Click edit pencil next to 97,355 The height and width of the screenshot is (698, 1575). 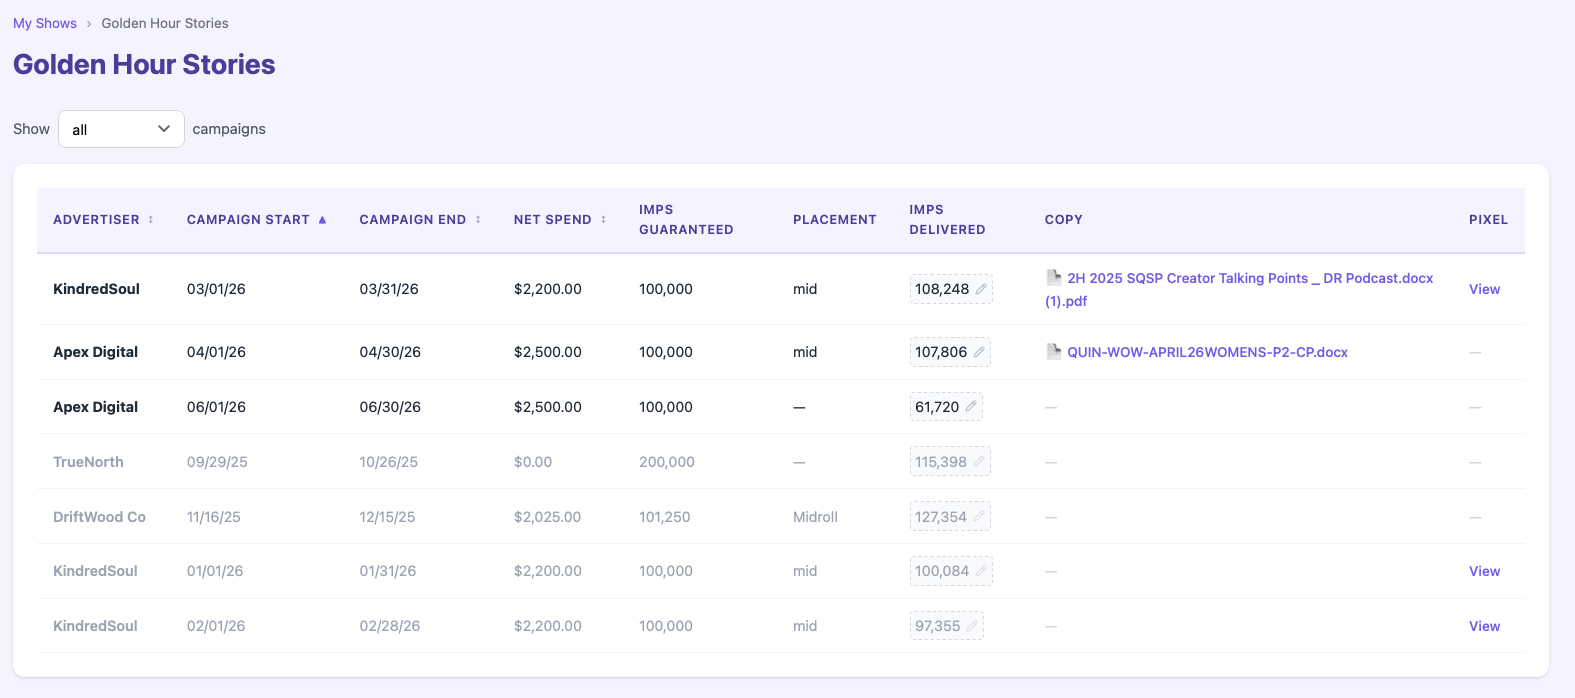pos(972,626)
